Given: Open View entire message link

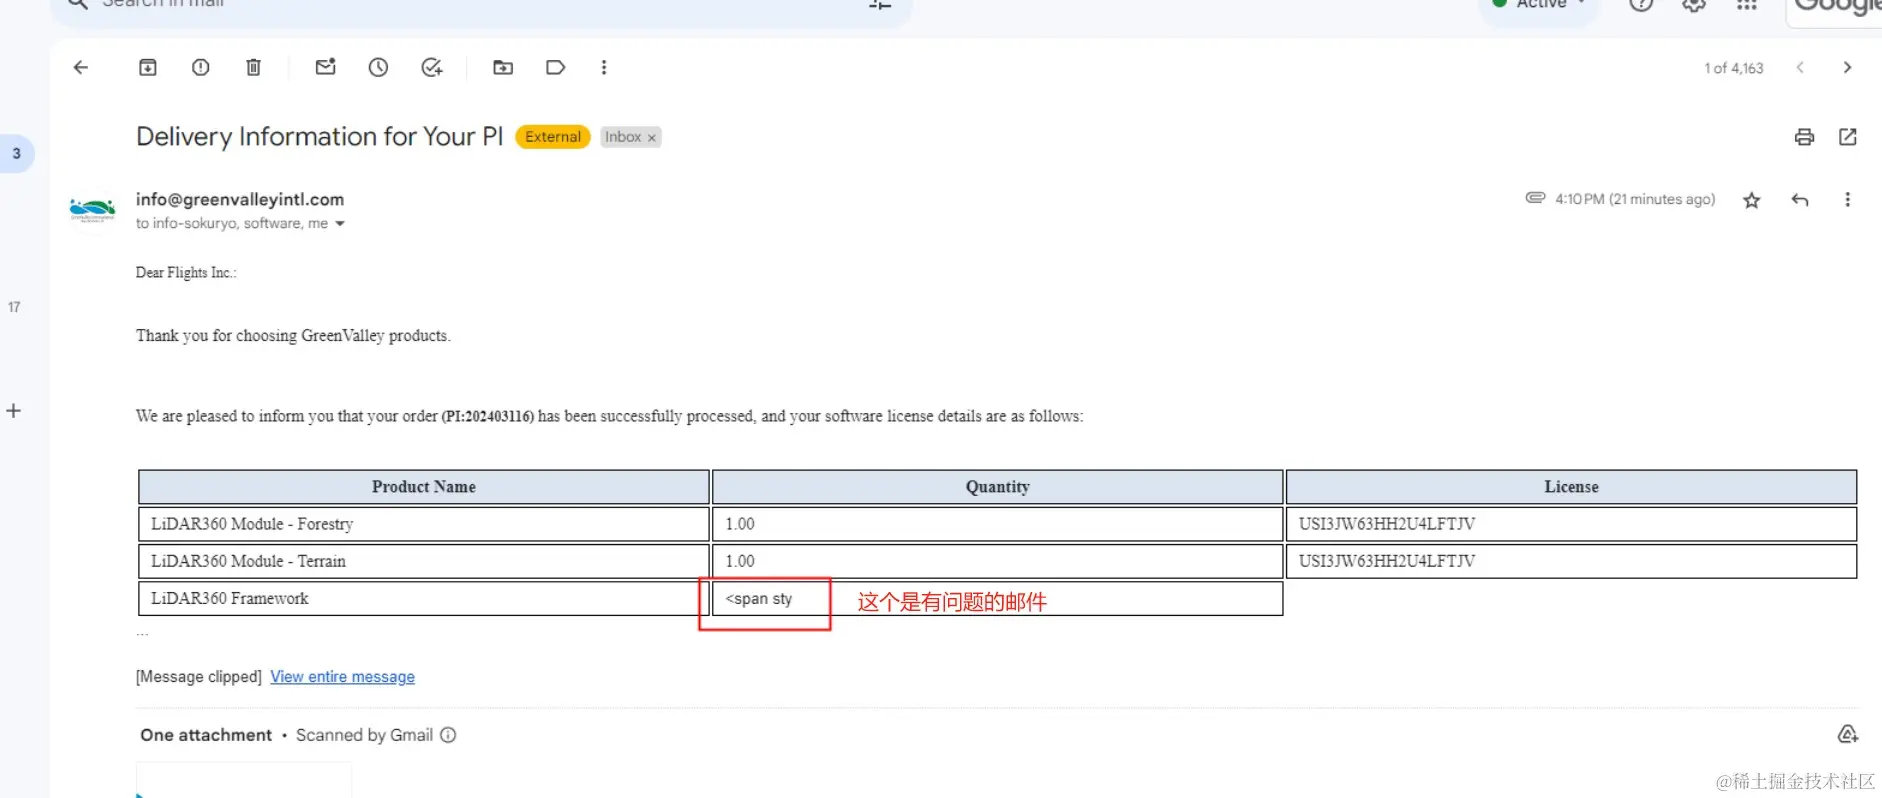Looking at the screenshot, I should click(x=342, y=677).
